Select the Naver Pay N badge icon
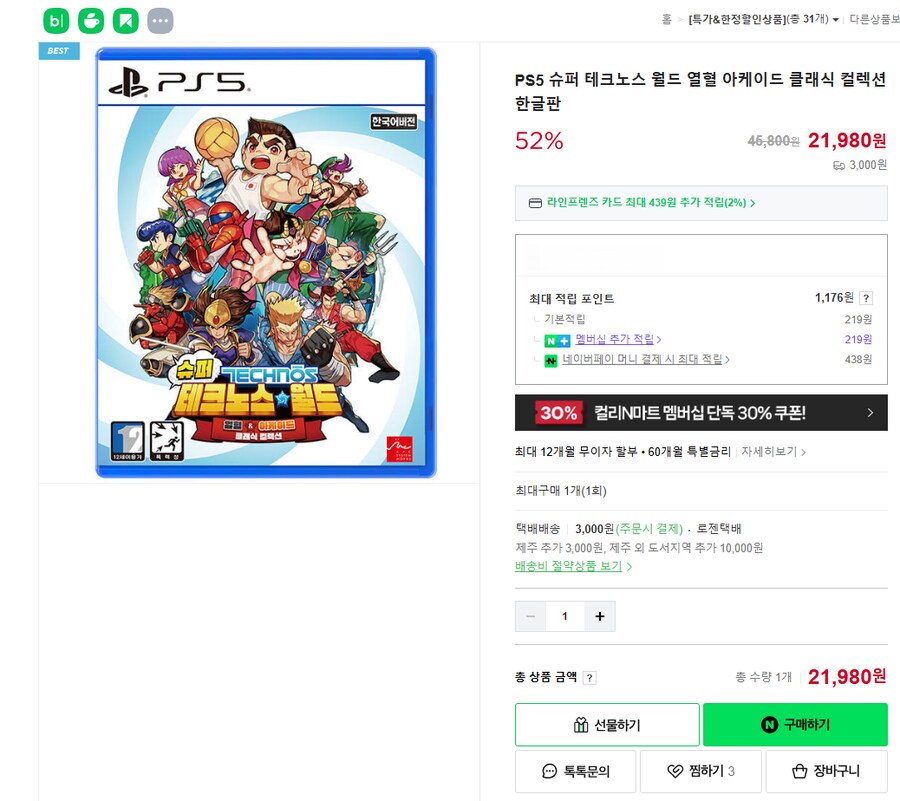Viewport: 900px width, 801px height. tap(550, 360)
